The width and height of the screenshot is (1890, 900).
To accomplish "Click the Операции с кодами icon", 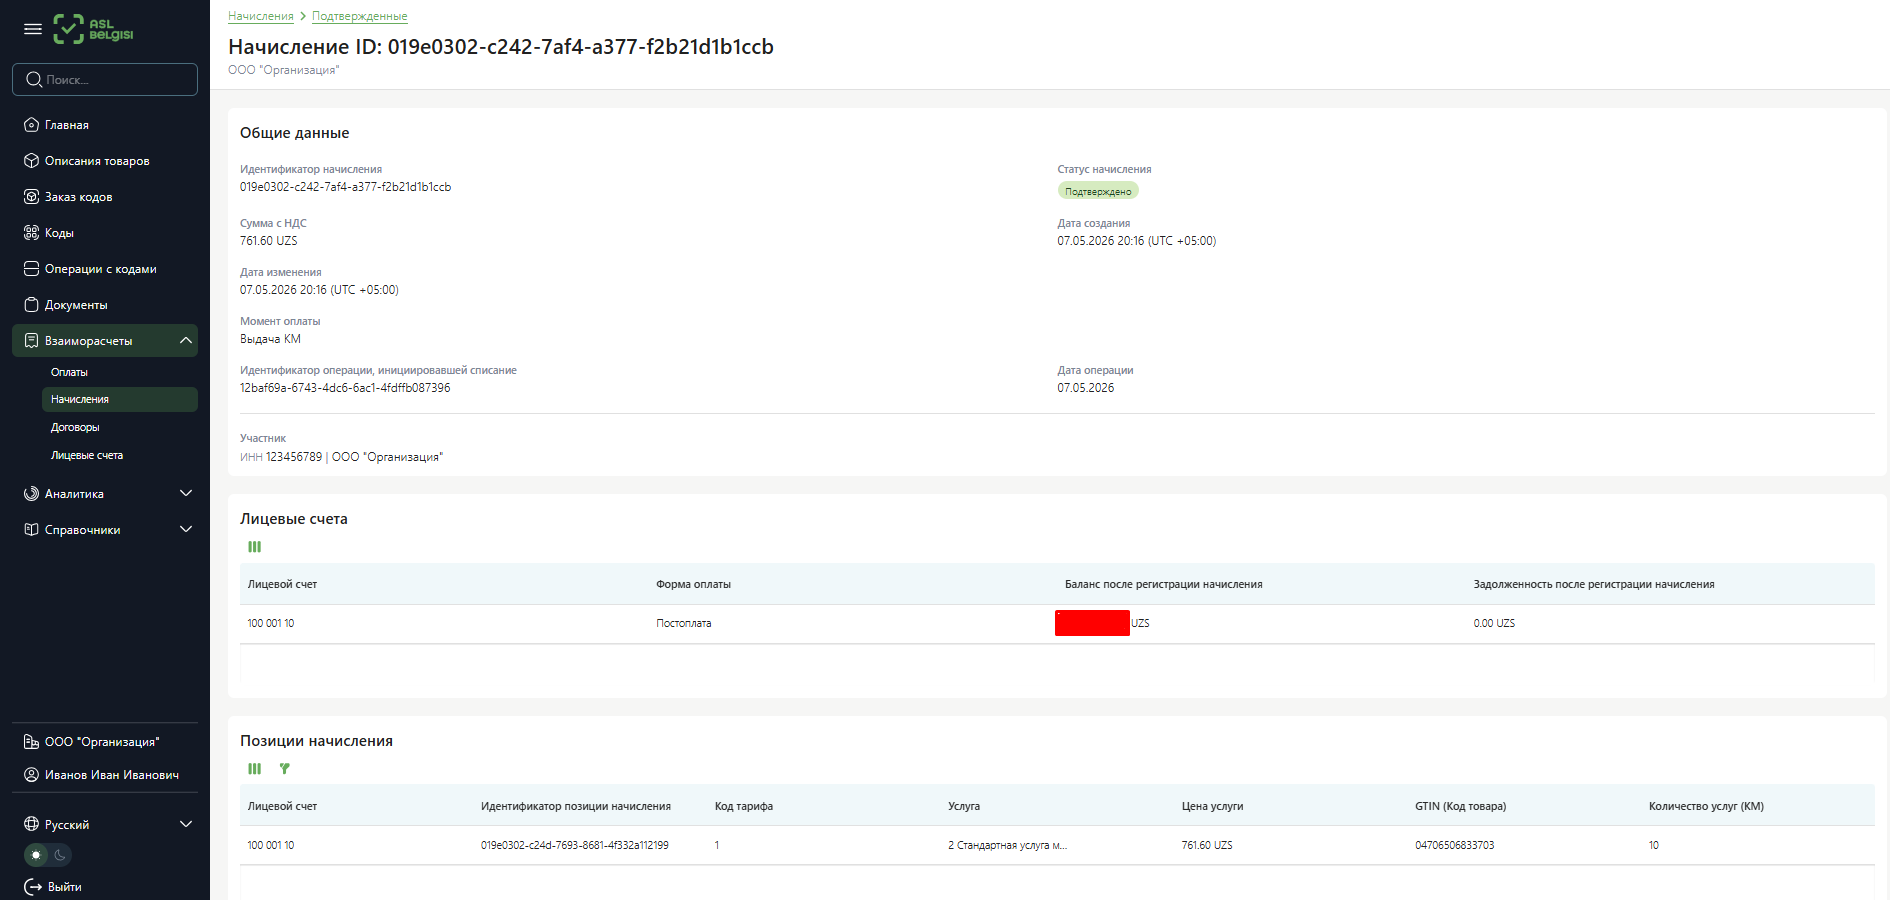I will [x=31, y=269].
